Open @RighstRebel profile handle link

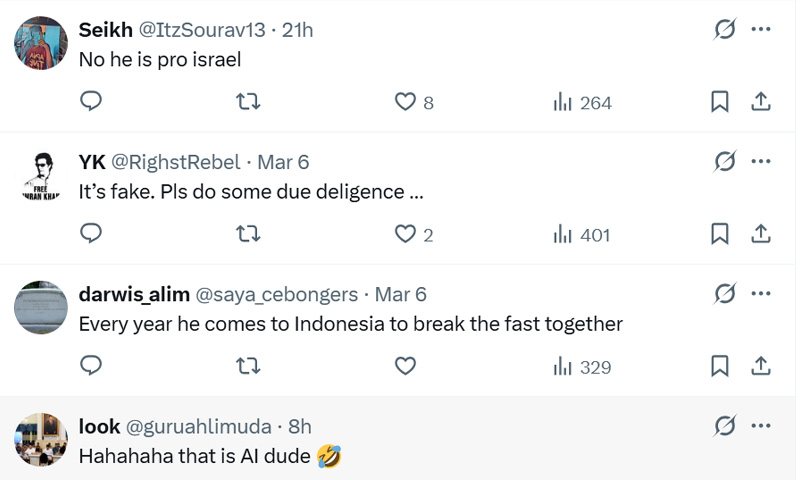(x=176, y=162)
